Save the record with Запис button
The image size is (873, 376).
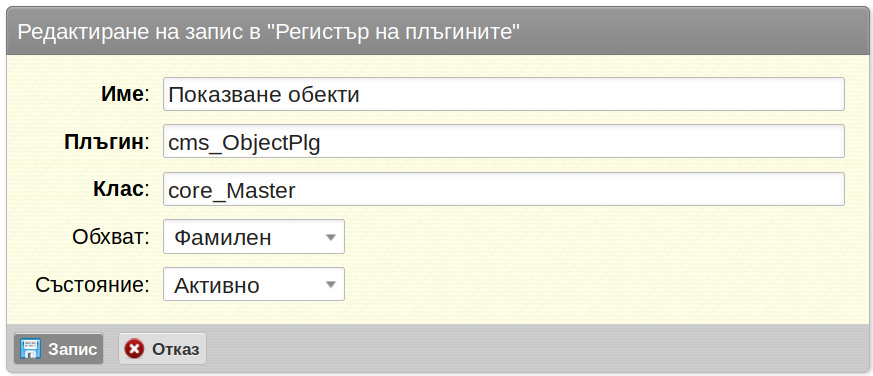click(x=58, y=349)
